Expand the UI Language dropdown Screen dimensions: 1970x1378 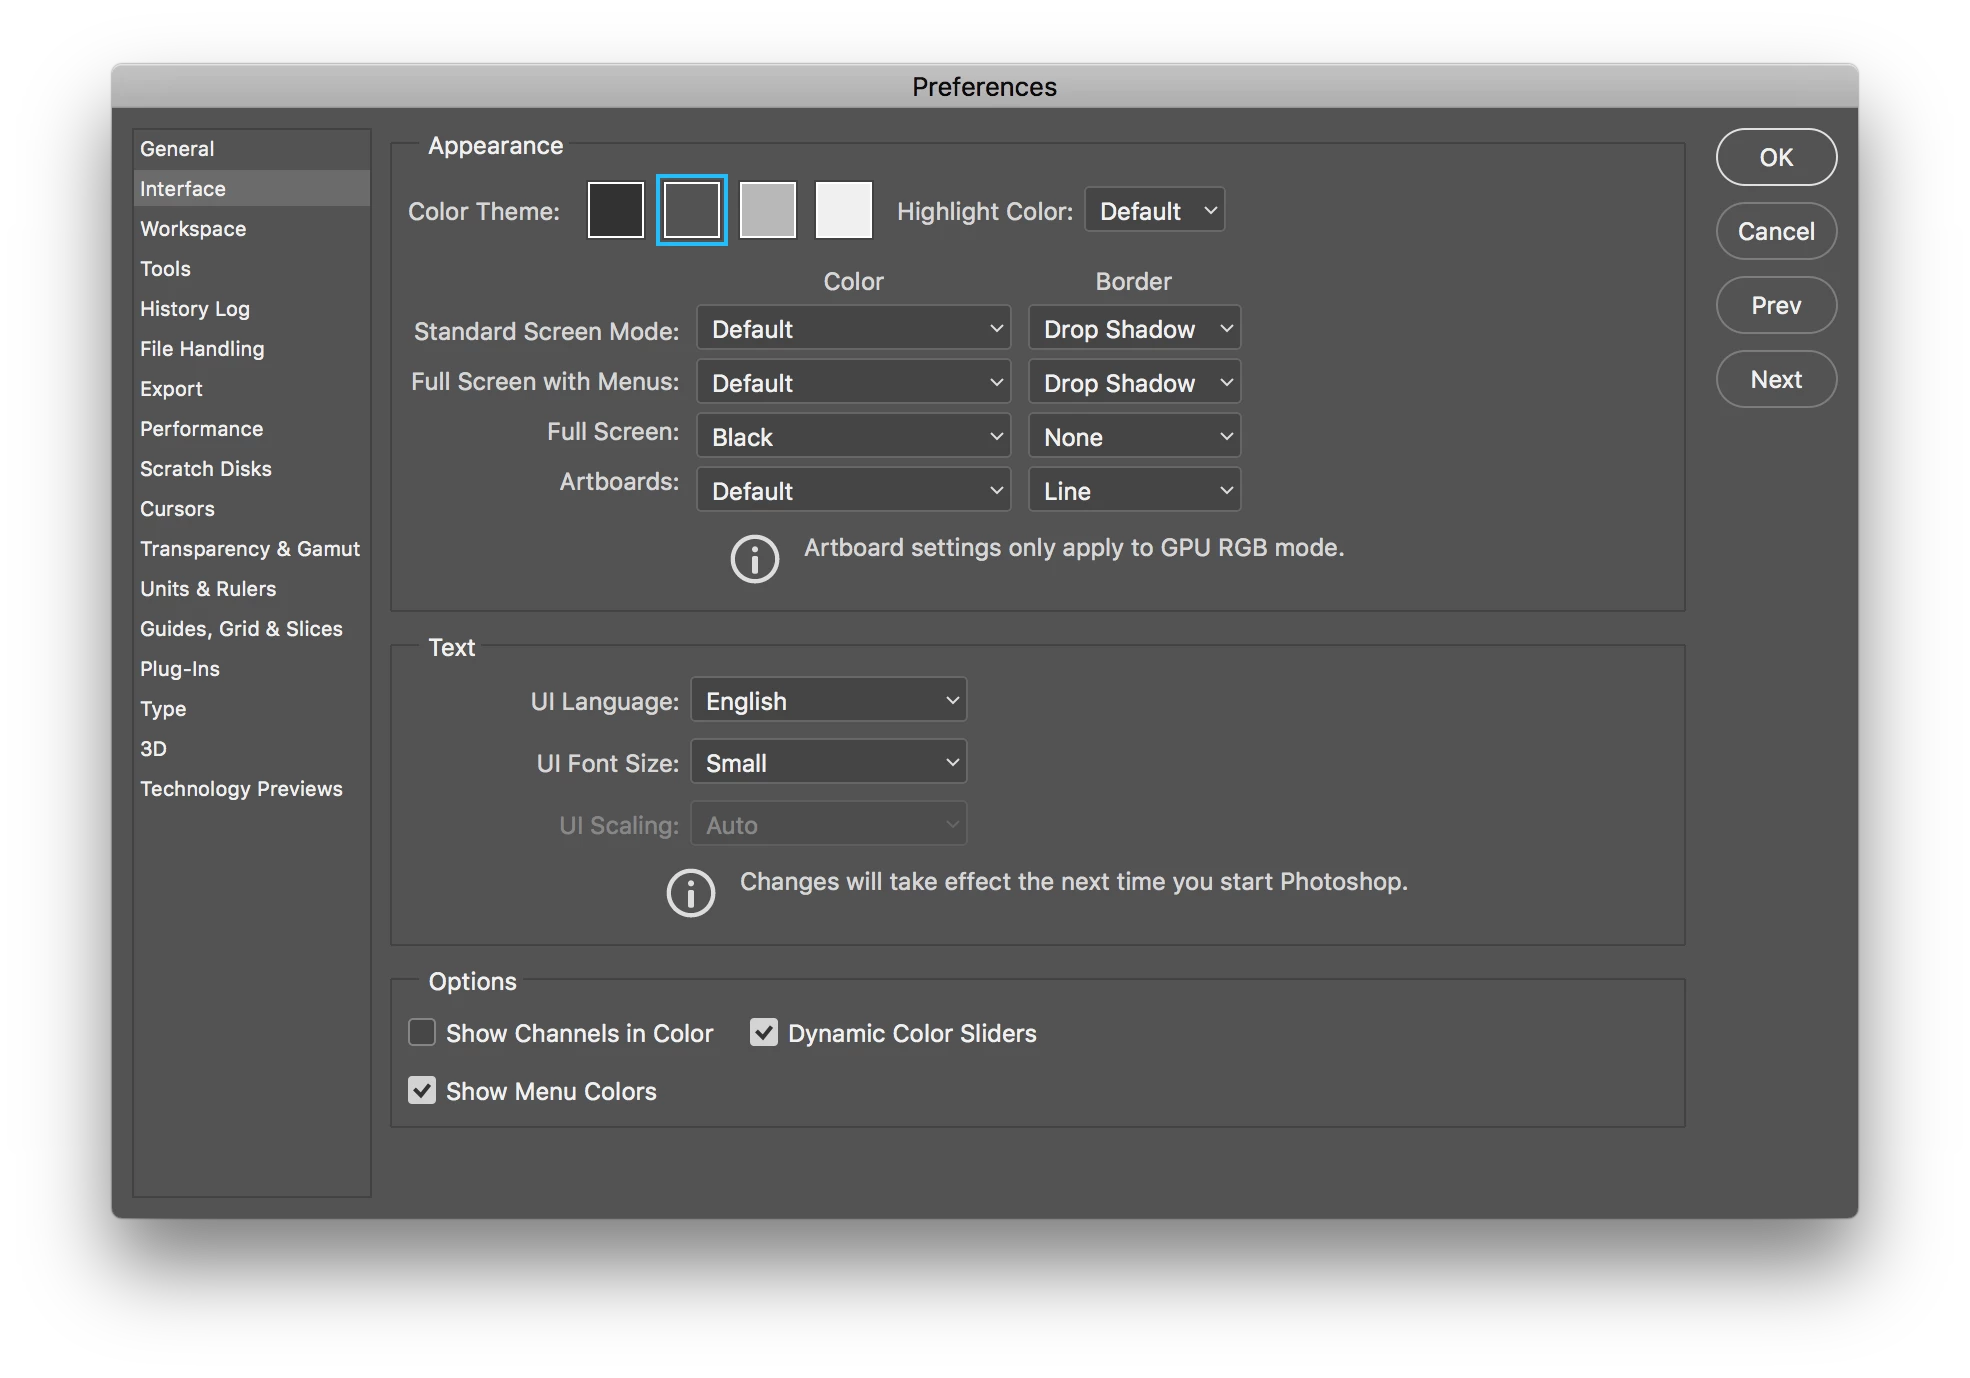click(828, 700)
